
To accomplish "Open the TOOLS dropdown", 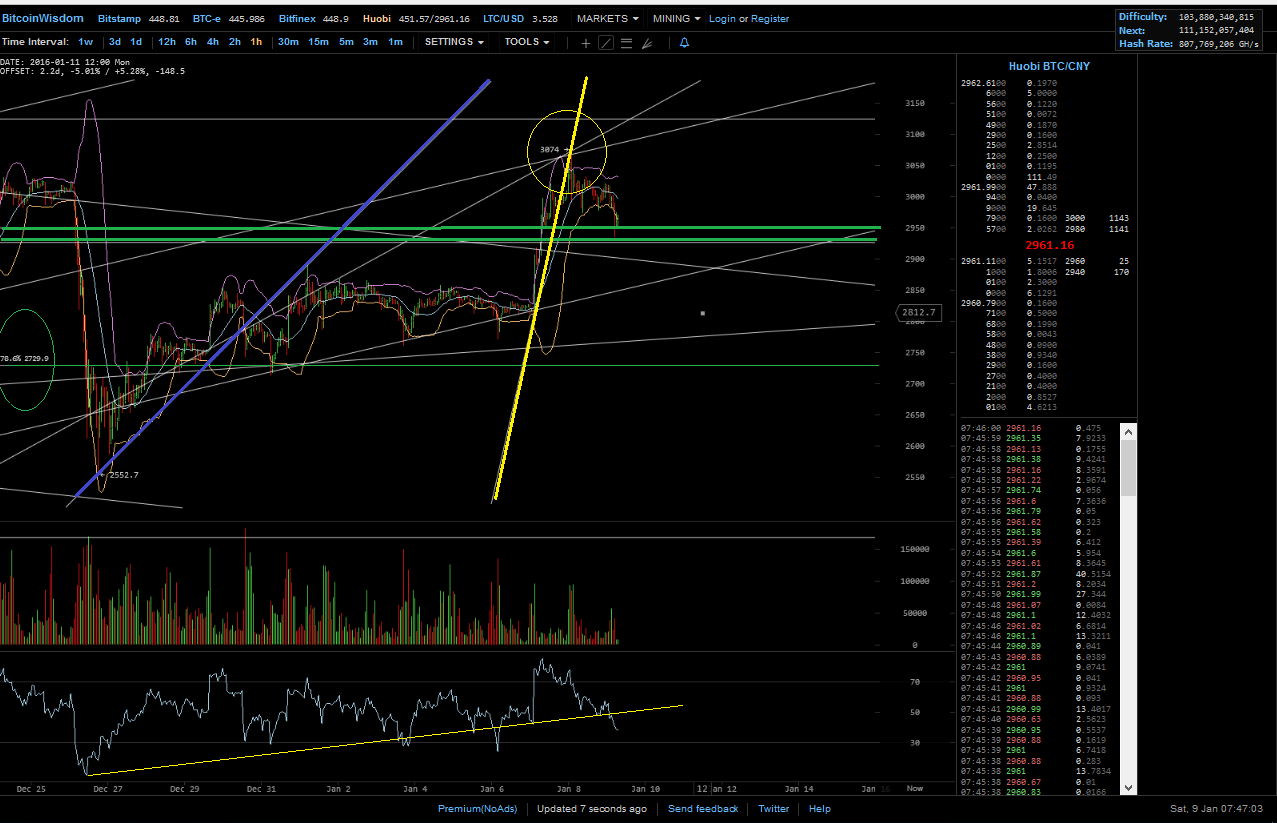I will click(x=527, y=42).
